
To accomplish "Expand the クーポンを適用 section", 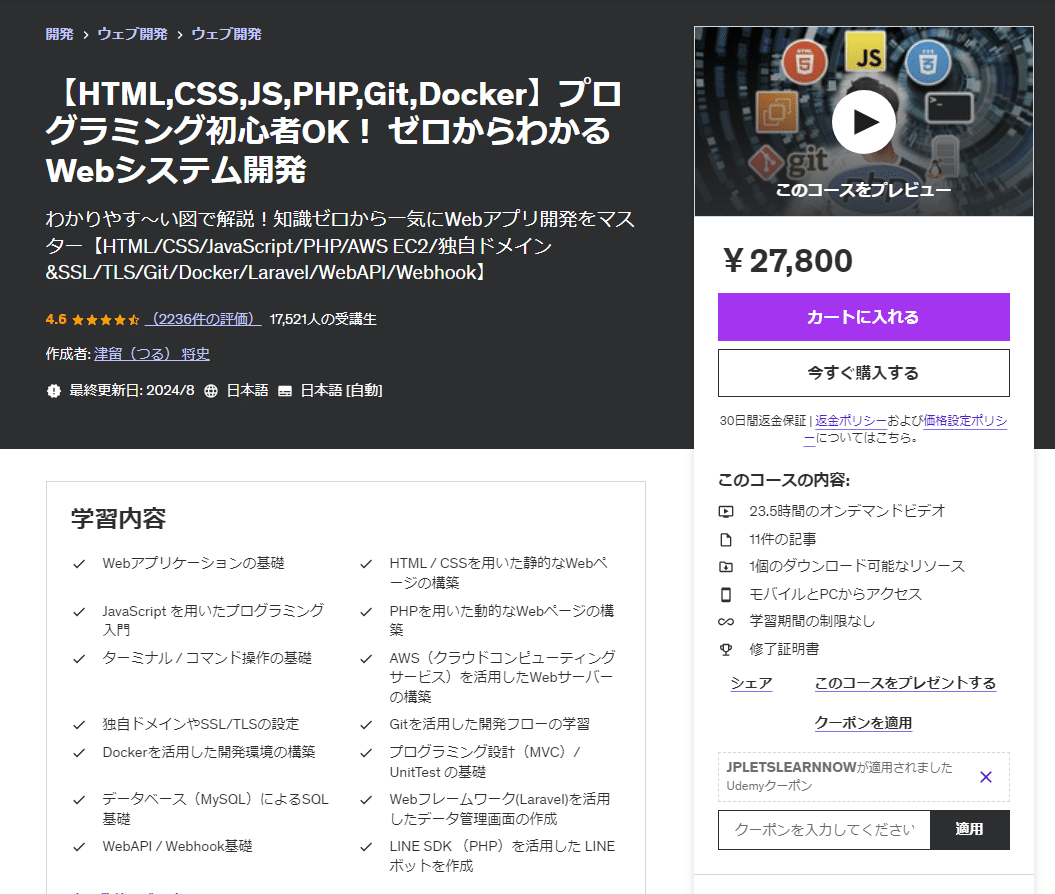I will pos(862,722).
